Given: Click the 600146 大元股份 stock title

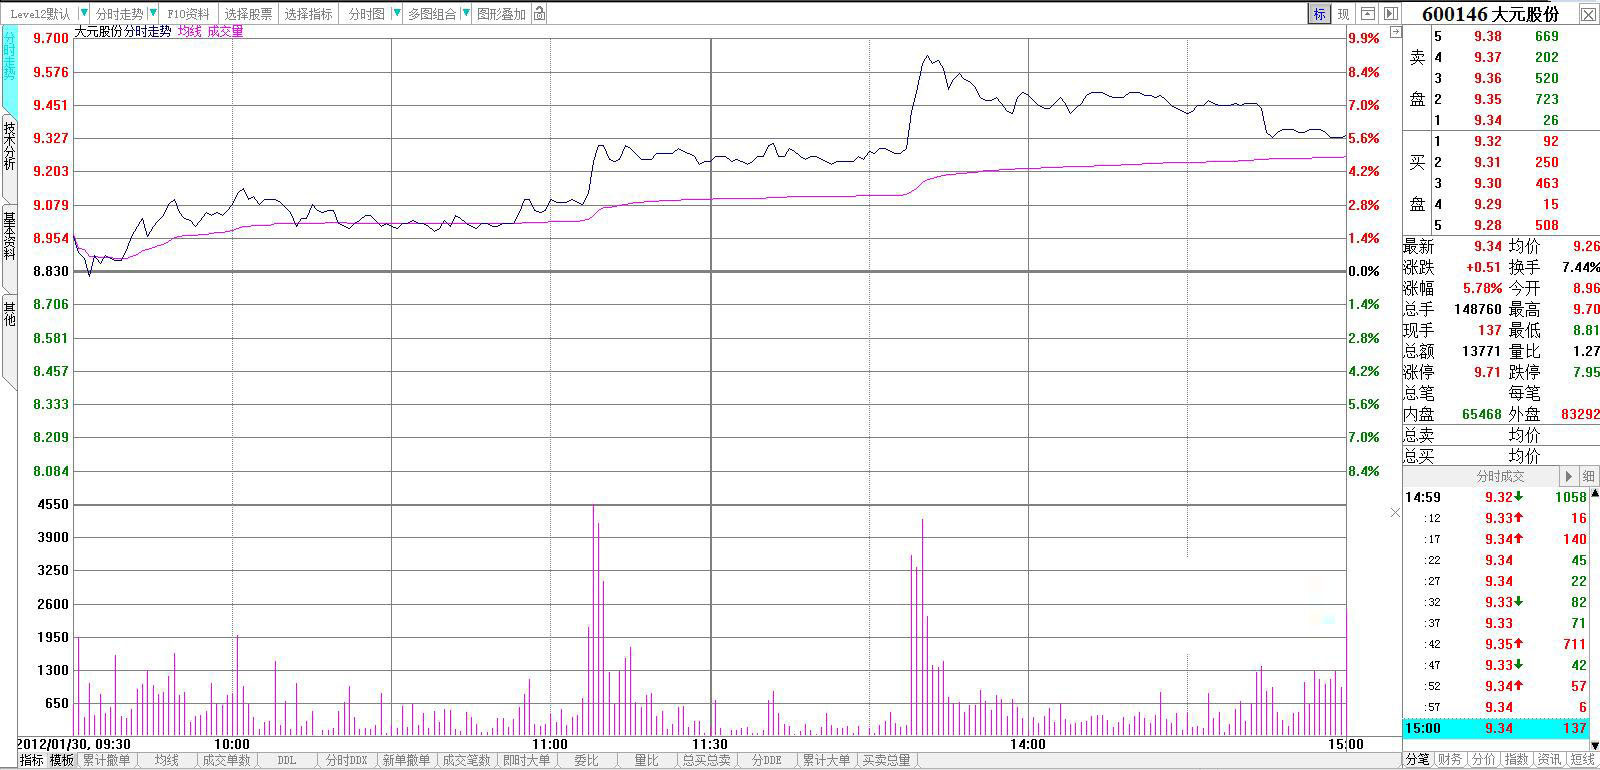Looking at the screenshot, I should [1490, 14].
